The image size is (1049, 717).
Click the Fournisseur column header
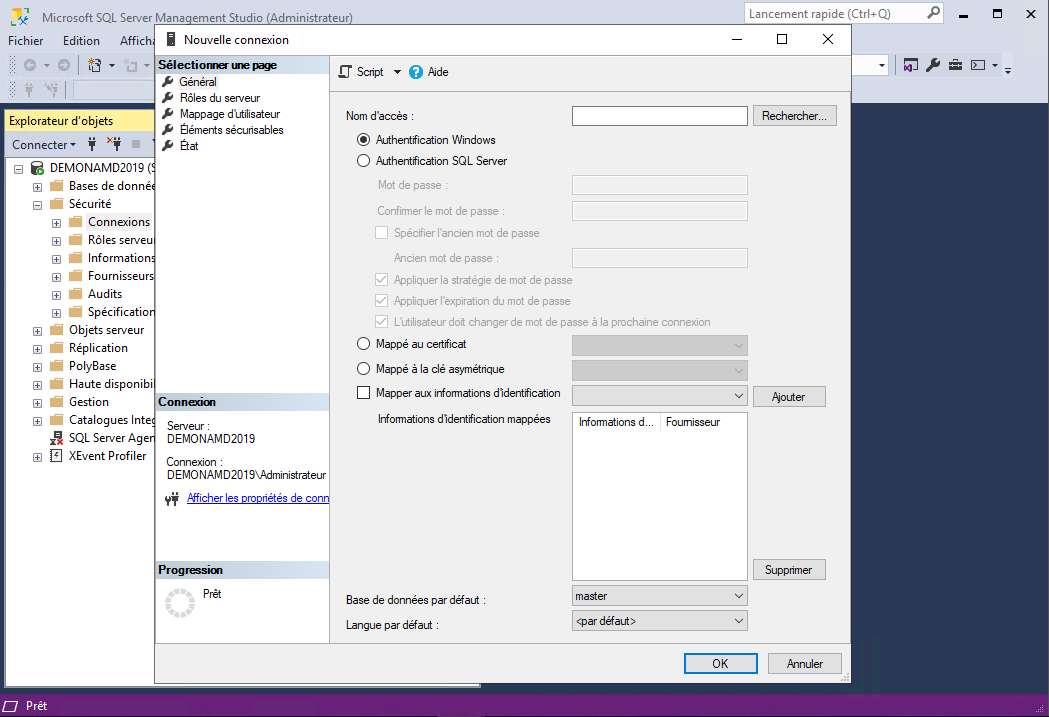[702, 422]
